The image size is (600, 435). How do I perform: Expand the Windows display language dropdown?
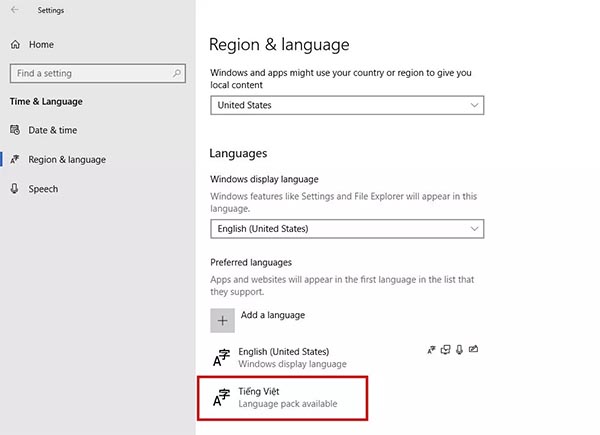tap(347, 229)
